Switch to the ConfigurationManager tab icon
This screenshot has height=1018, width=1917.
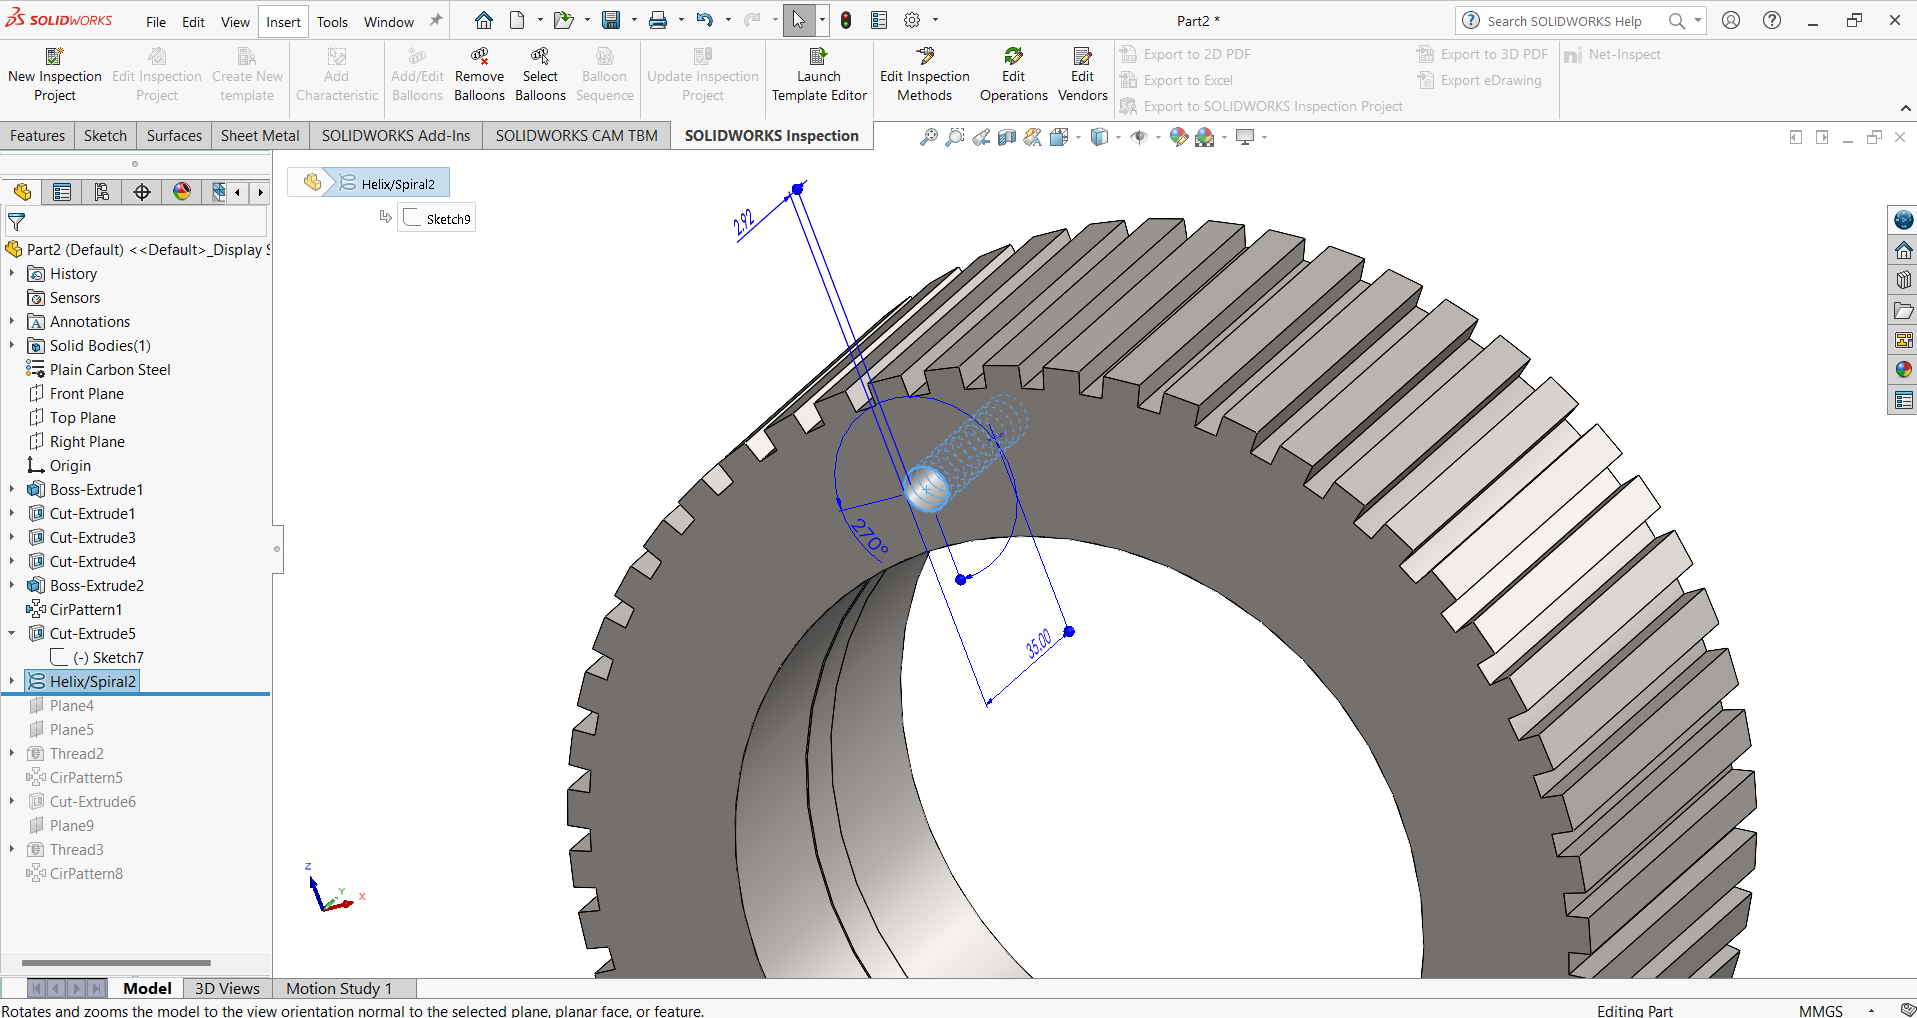(x=102, y=192)
